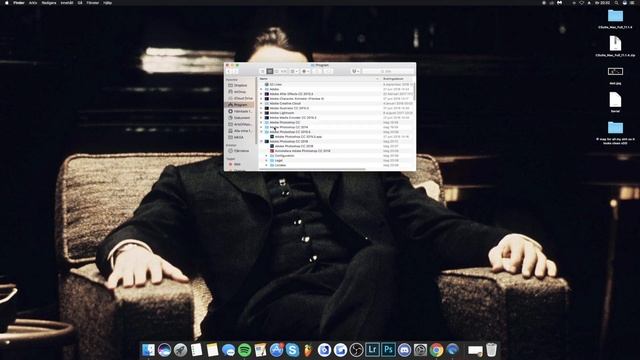Select Avinstallera Adobe Photoshop CC 2018

pos(336,151)
